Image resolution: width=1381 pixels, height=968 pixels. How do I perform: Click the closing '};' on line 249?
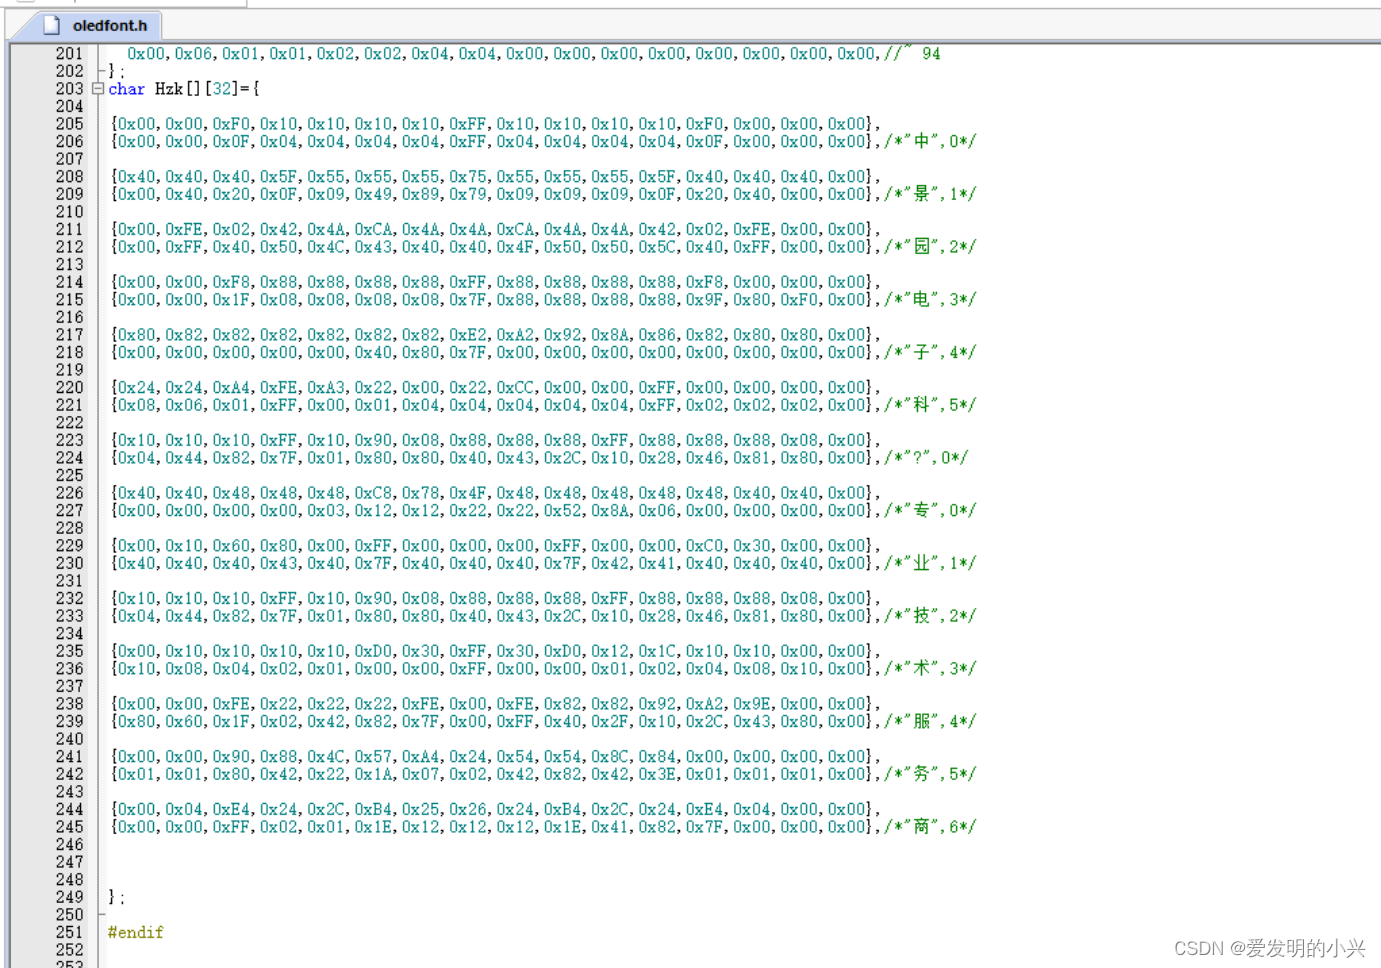(x=116, y=898)
